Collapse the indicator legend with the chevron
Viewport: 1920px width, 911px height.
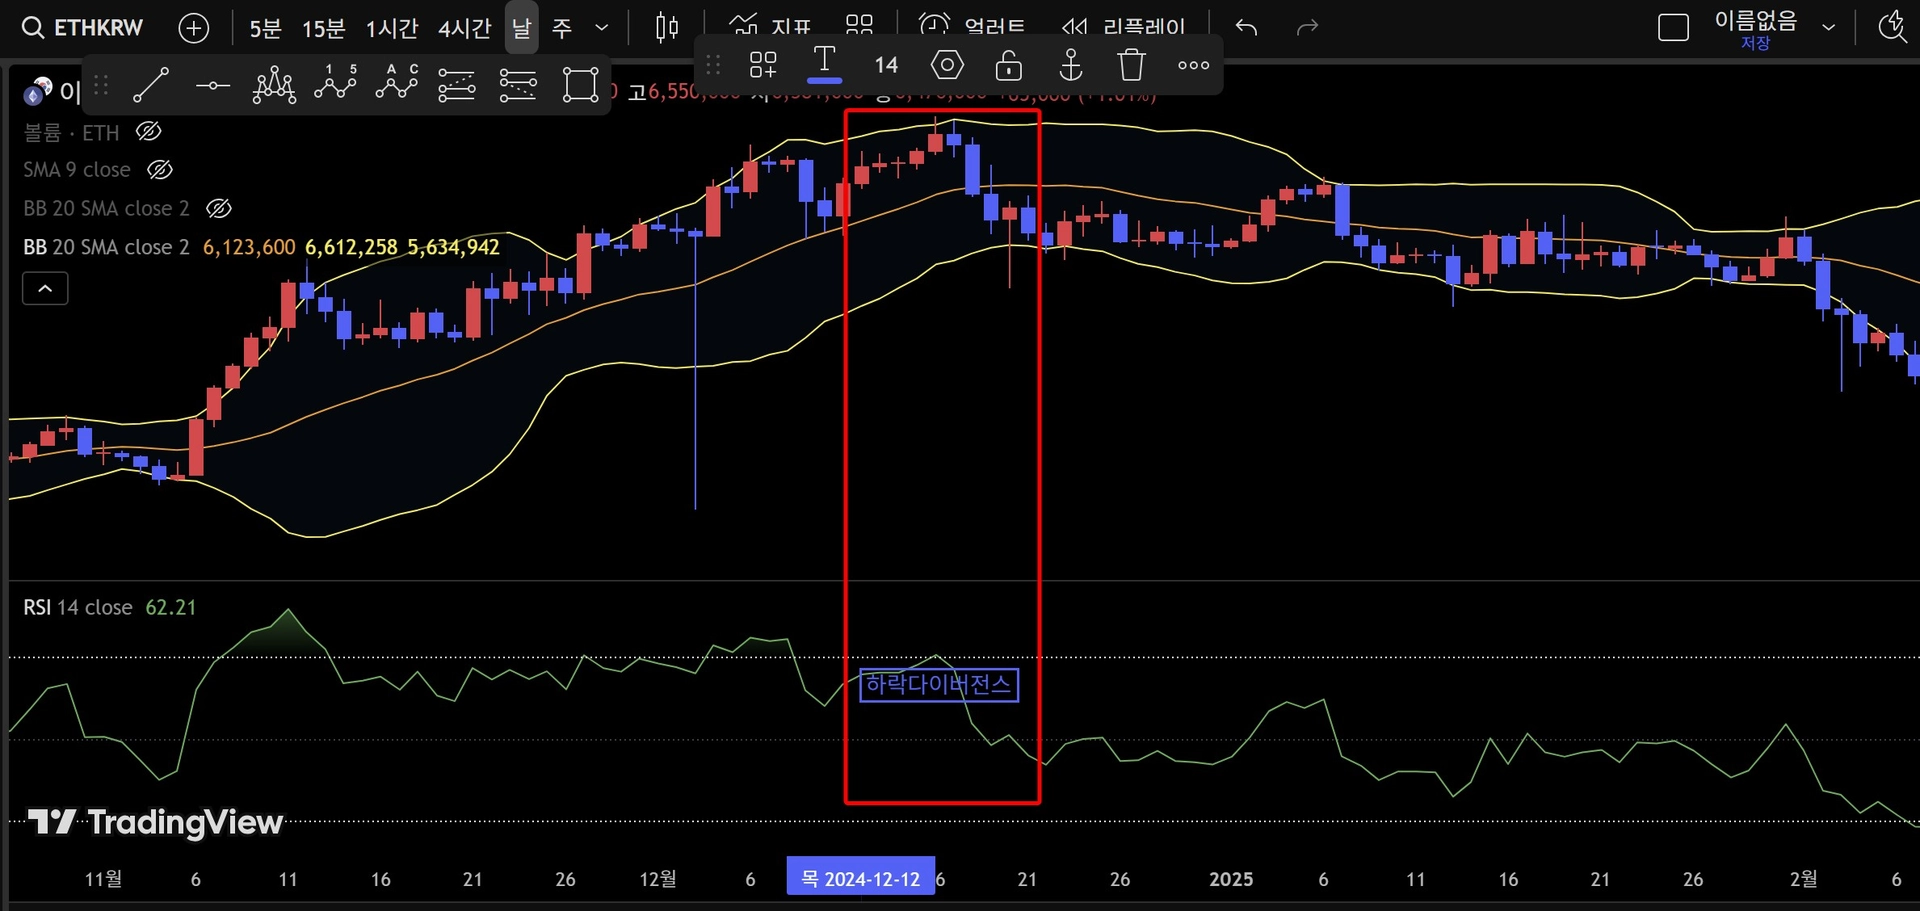(x=45, y=289)
